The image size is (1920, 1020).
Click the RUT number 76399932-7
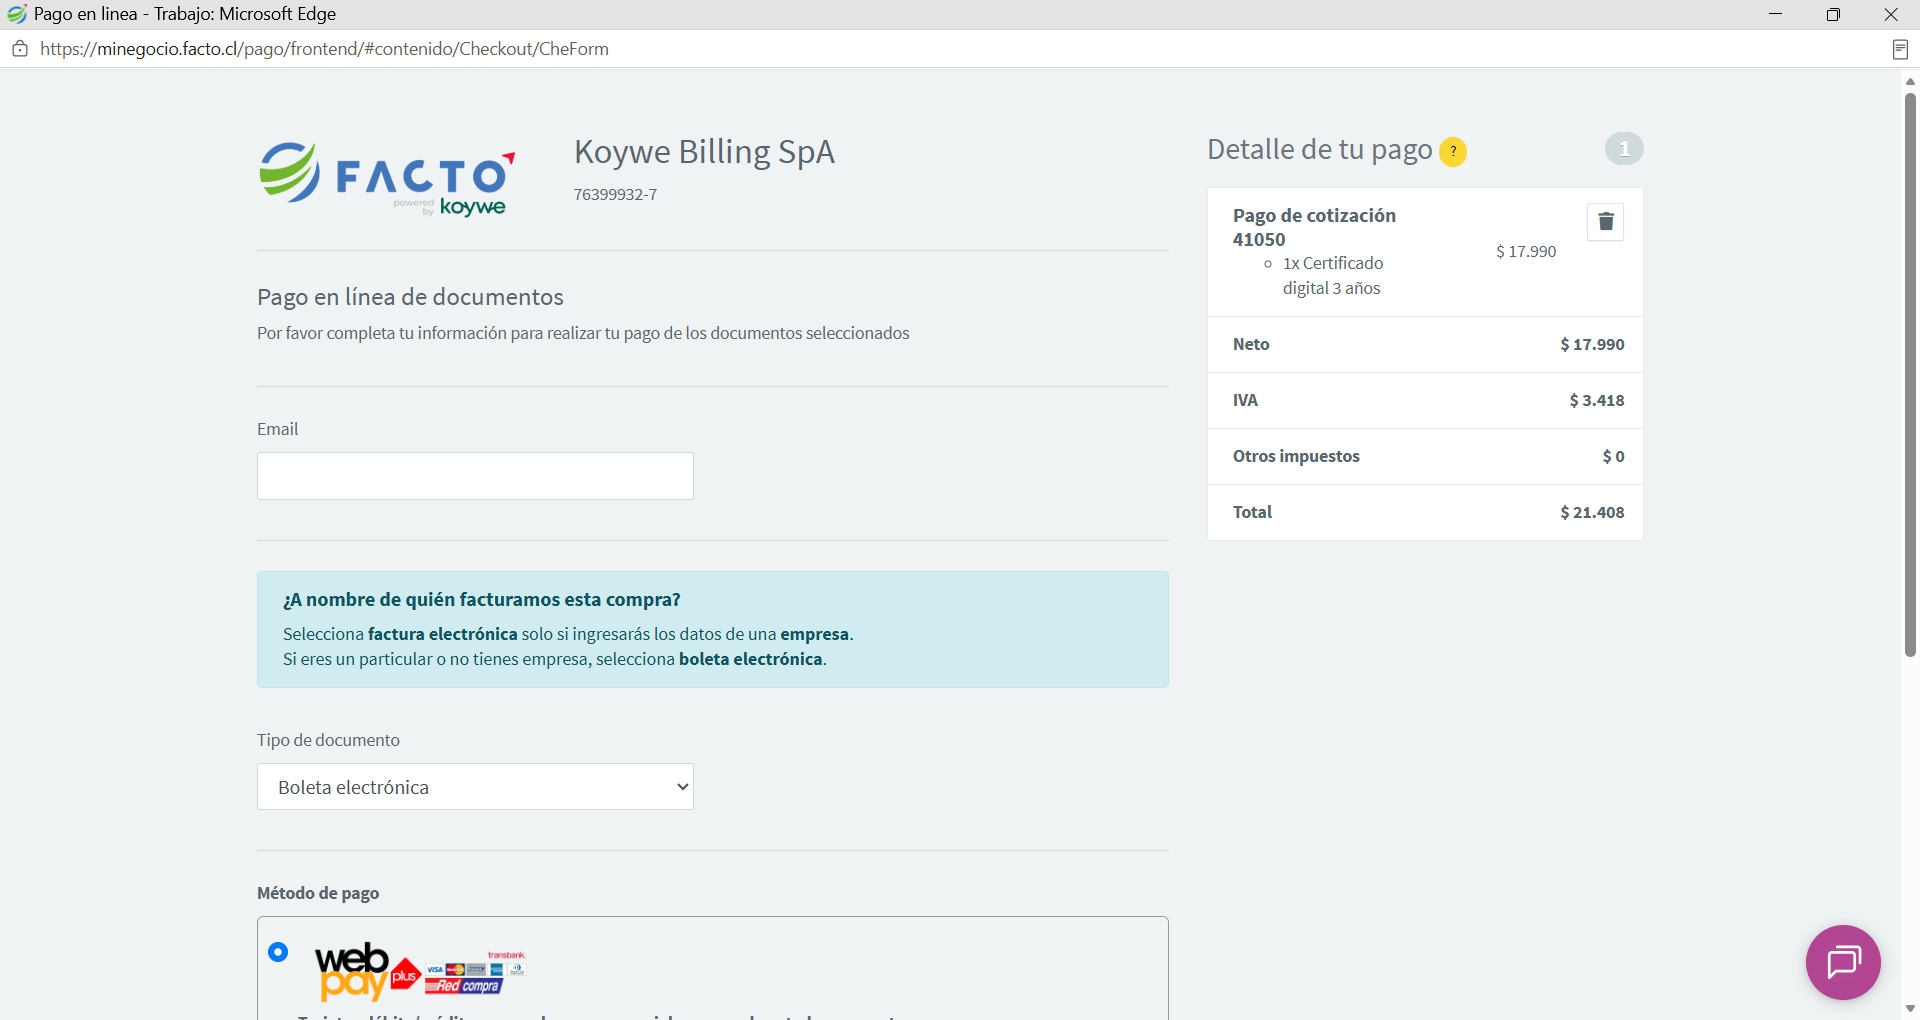[615, 194]
